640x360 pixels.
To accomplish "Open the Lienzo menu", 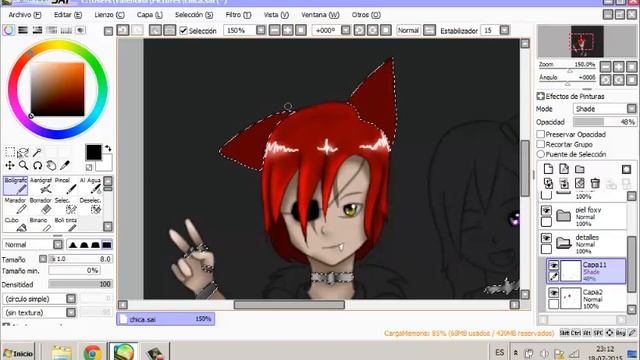I will pos(109,15).
